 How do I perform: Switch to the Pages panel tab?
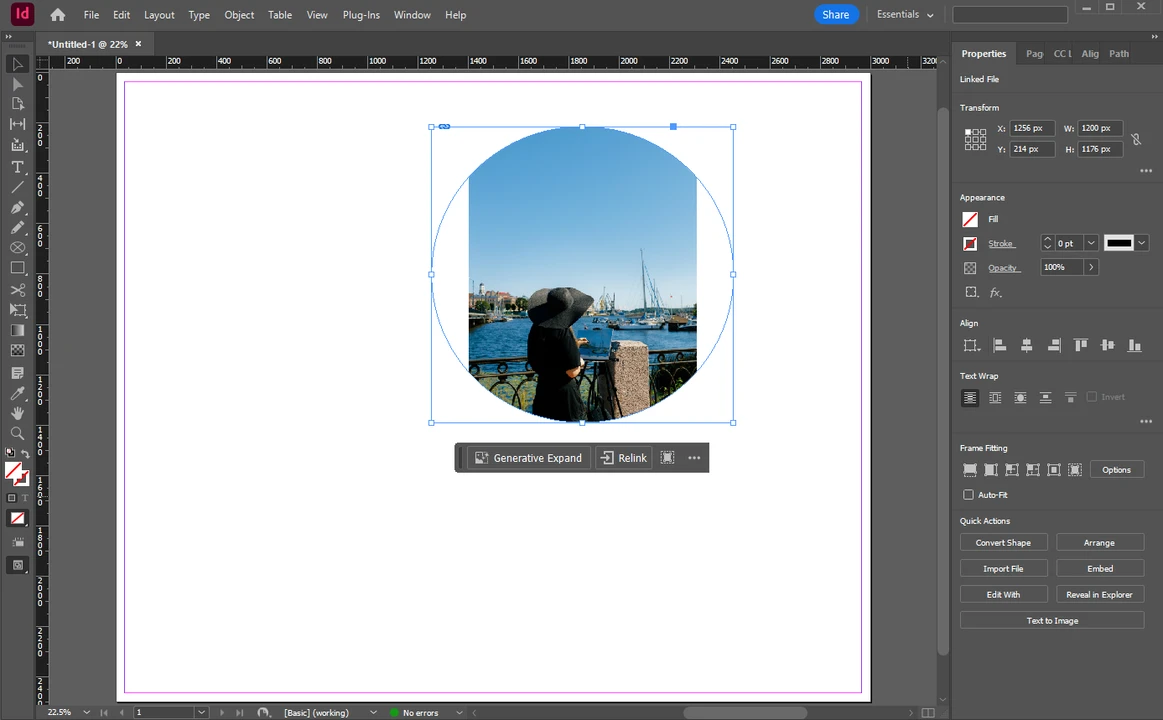(1034, 53)
